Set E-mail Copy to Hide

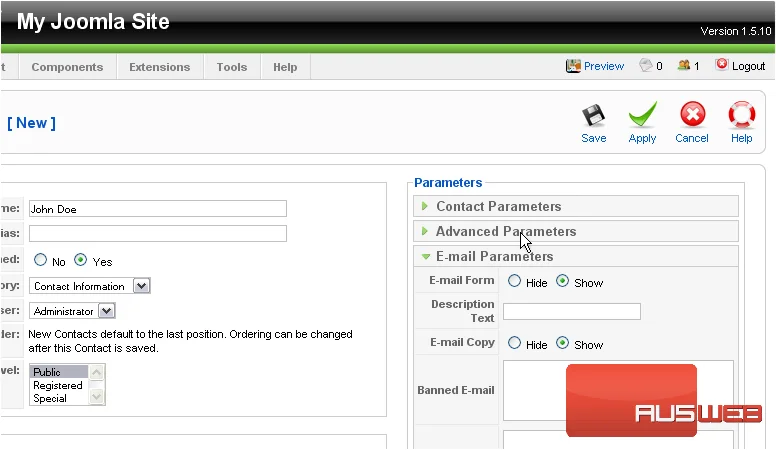514,343
